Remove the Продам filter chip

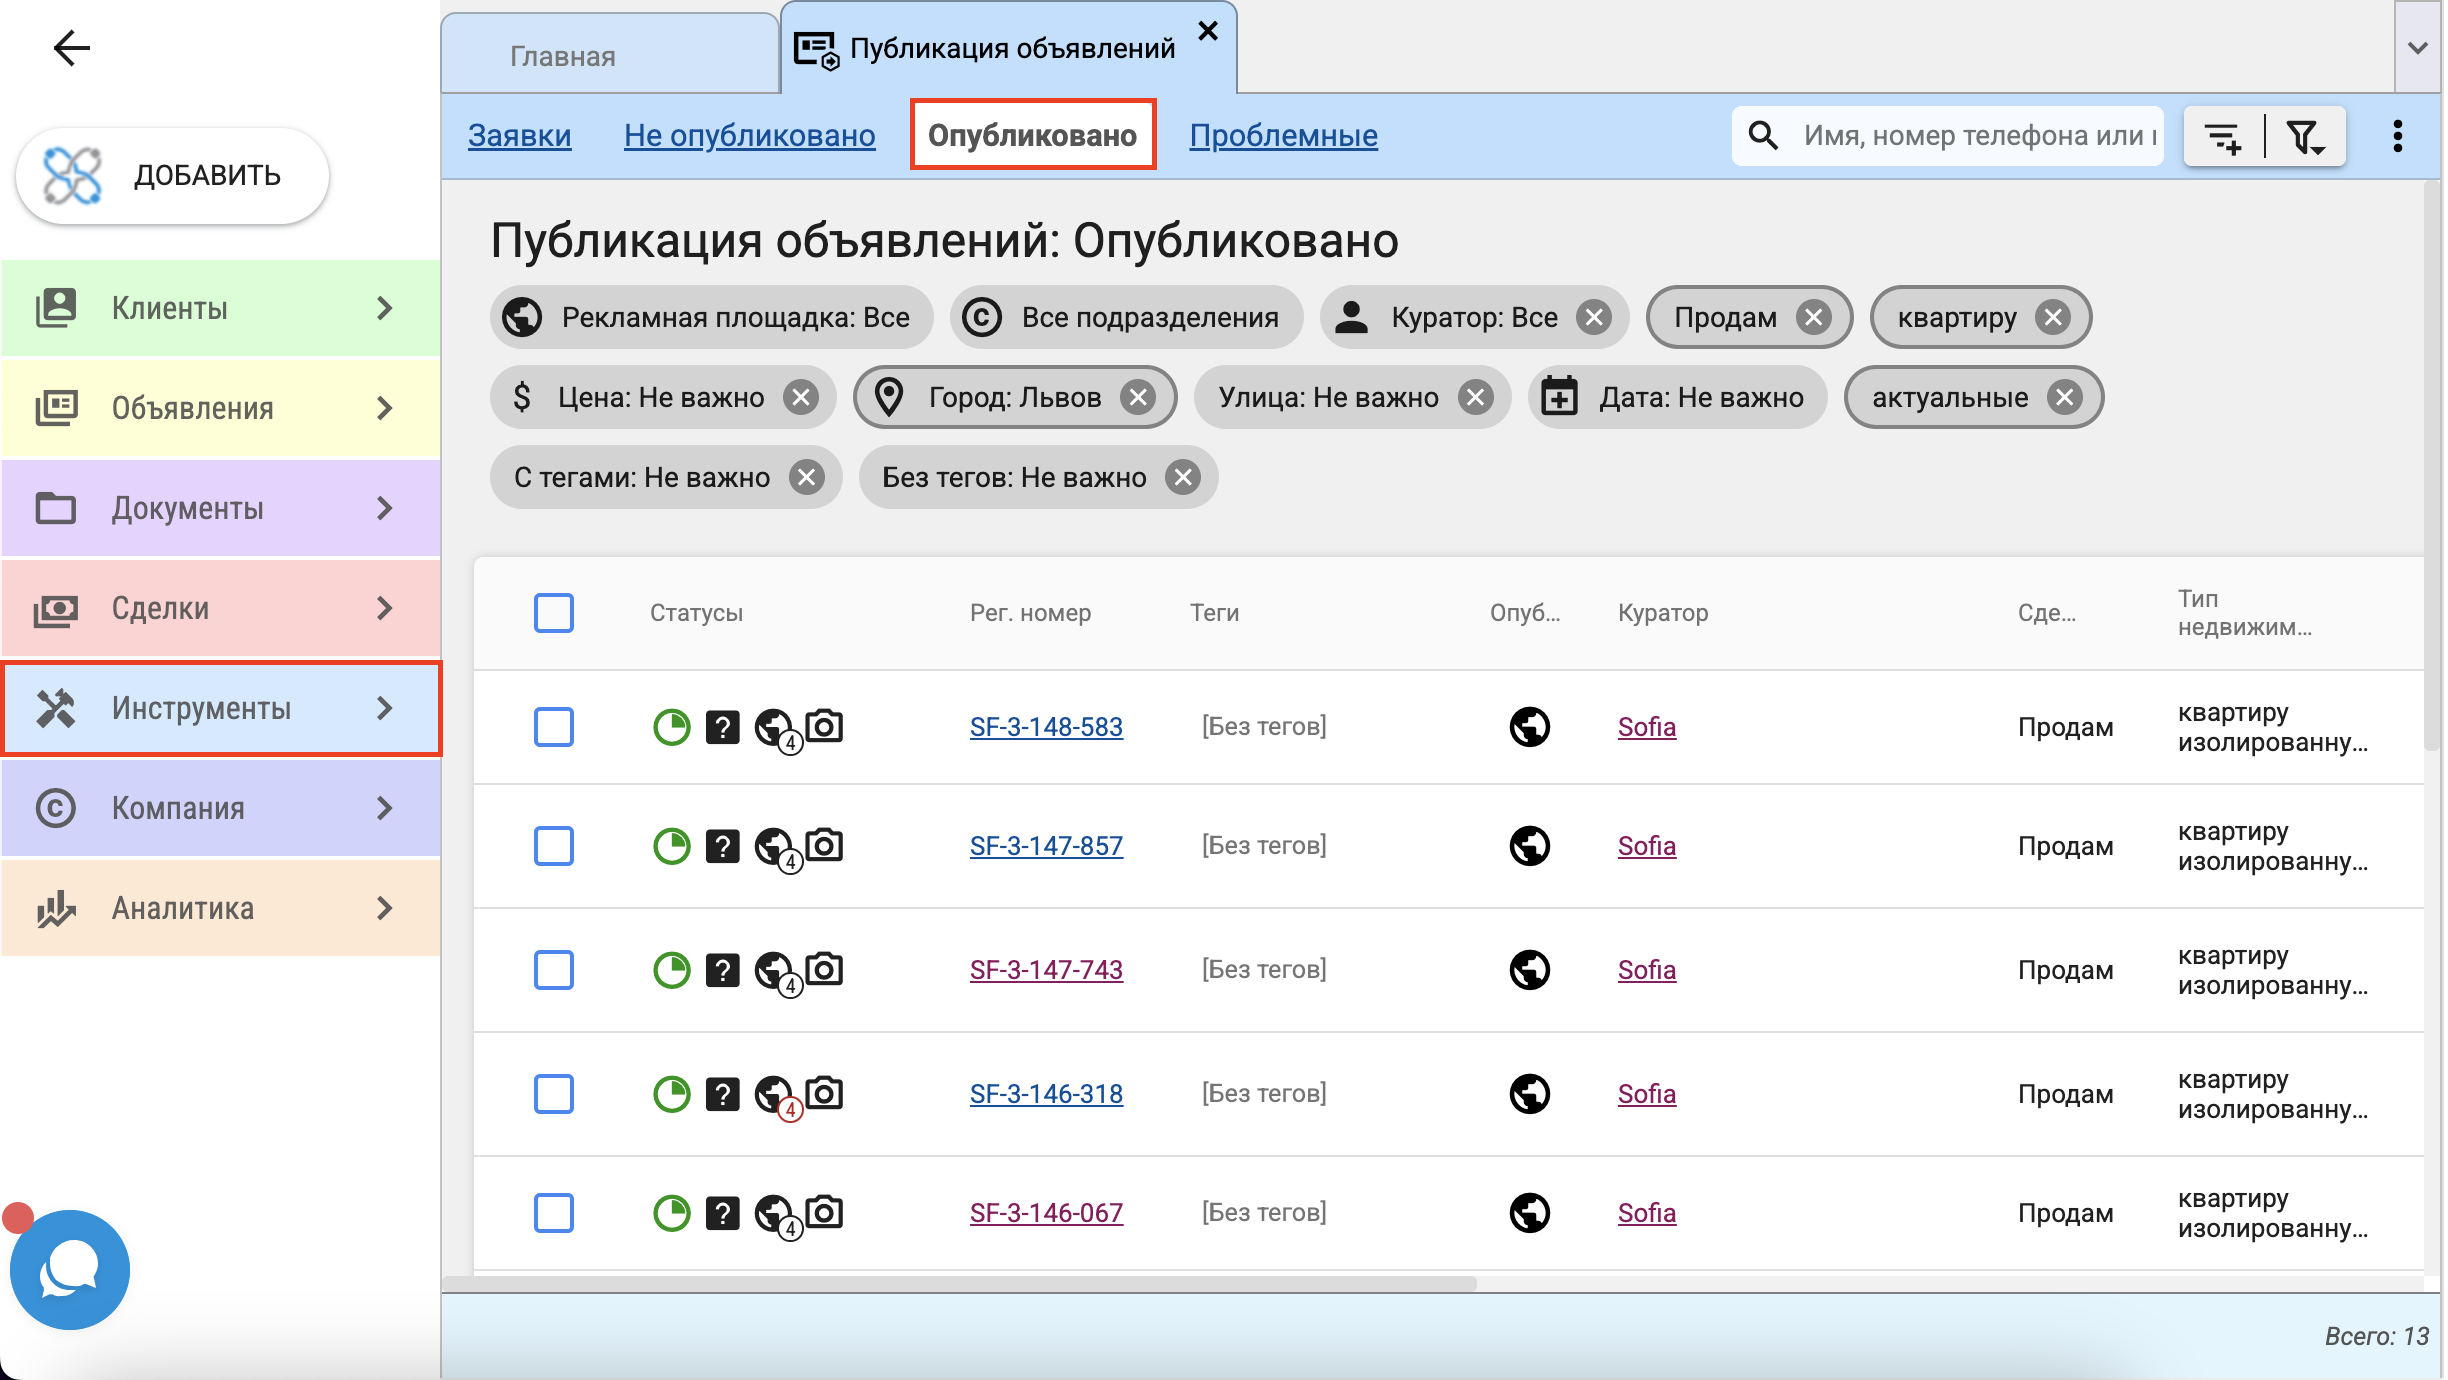pyautogui.click(x=1813, y=318)
